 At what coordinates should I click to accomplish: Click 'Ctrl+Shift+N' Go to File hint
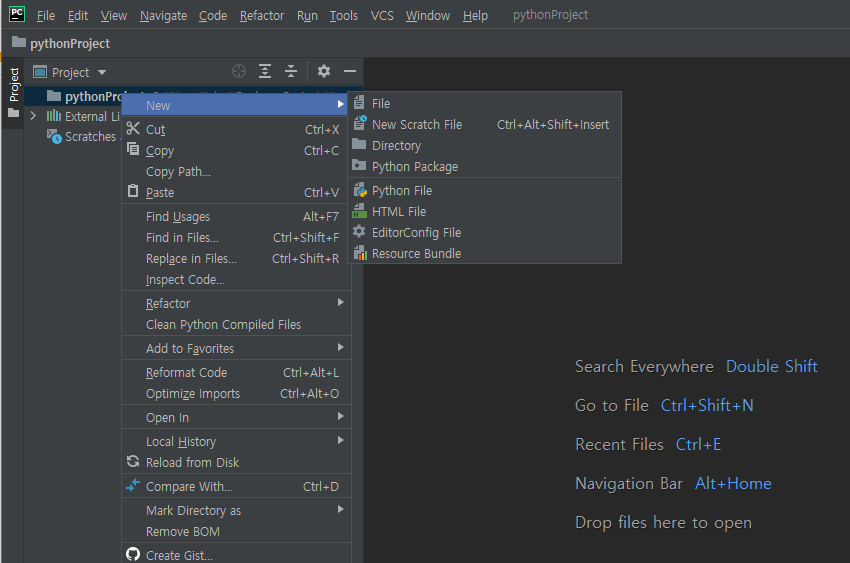pos(707,405)
